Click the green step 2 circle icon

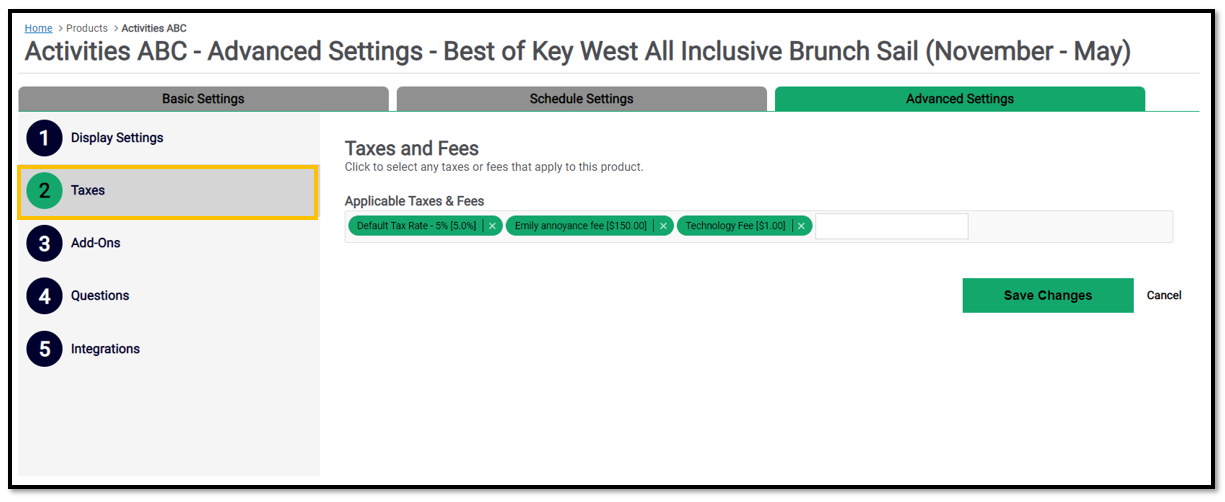[44, 191]
